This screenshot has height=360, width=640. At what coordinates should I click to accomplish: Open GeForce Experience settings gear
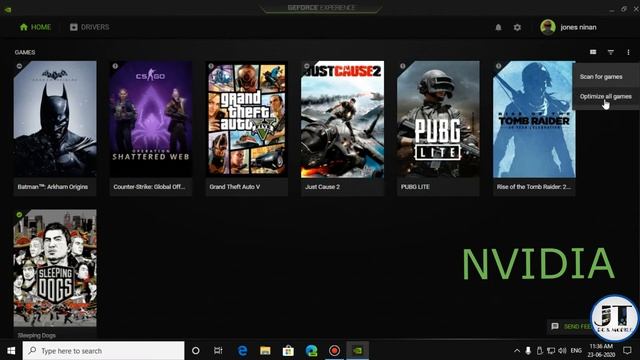point(517,27)
